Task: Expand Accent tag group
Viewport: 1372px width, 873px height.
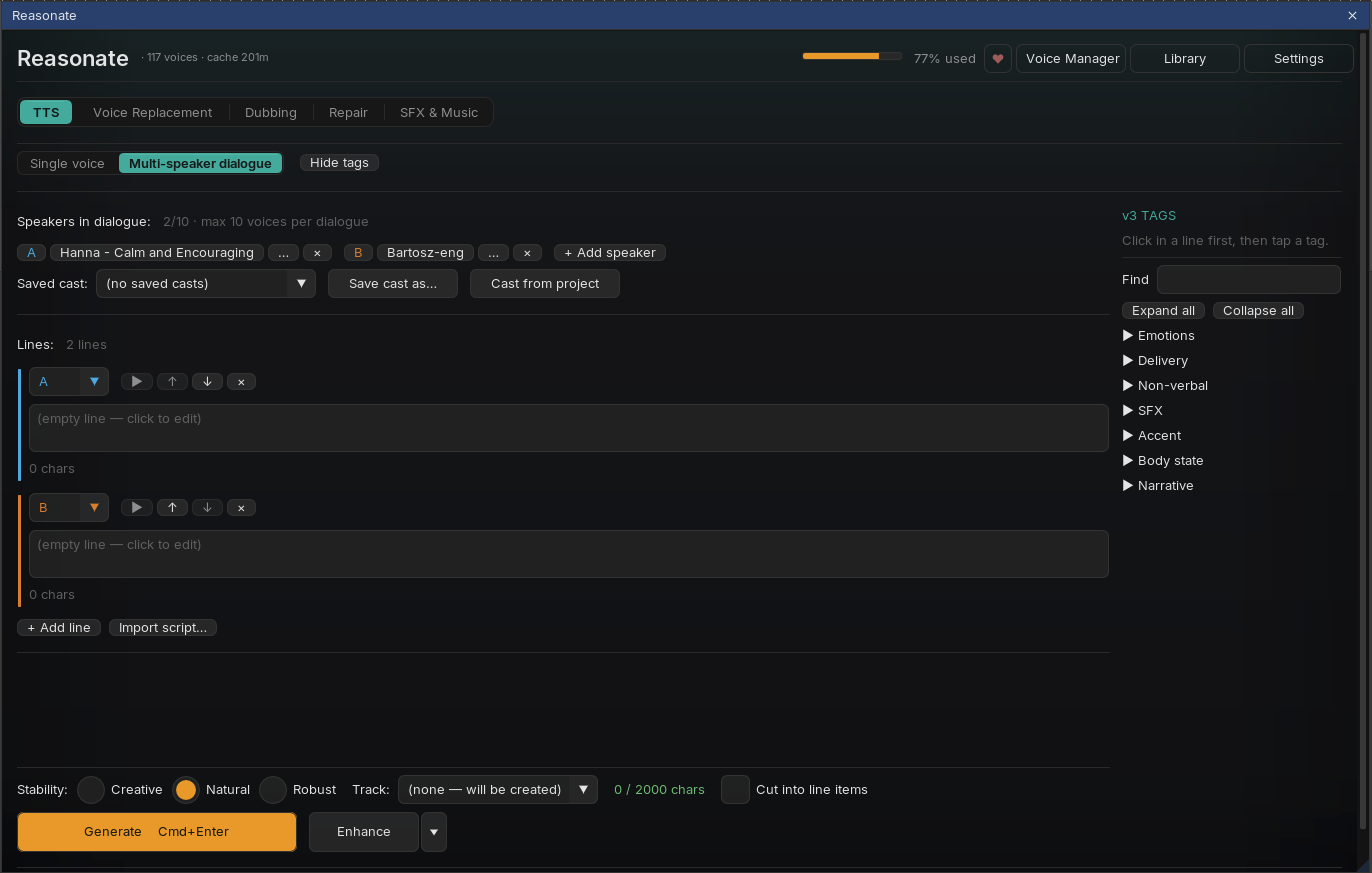Action: pyautogui.click(x=1152, y=436)
